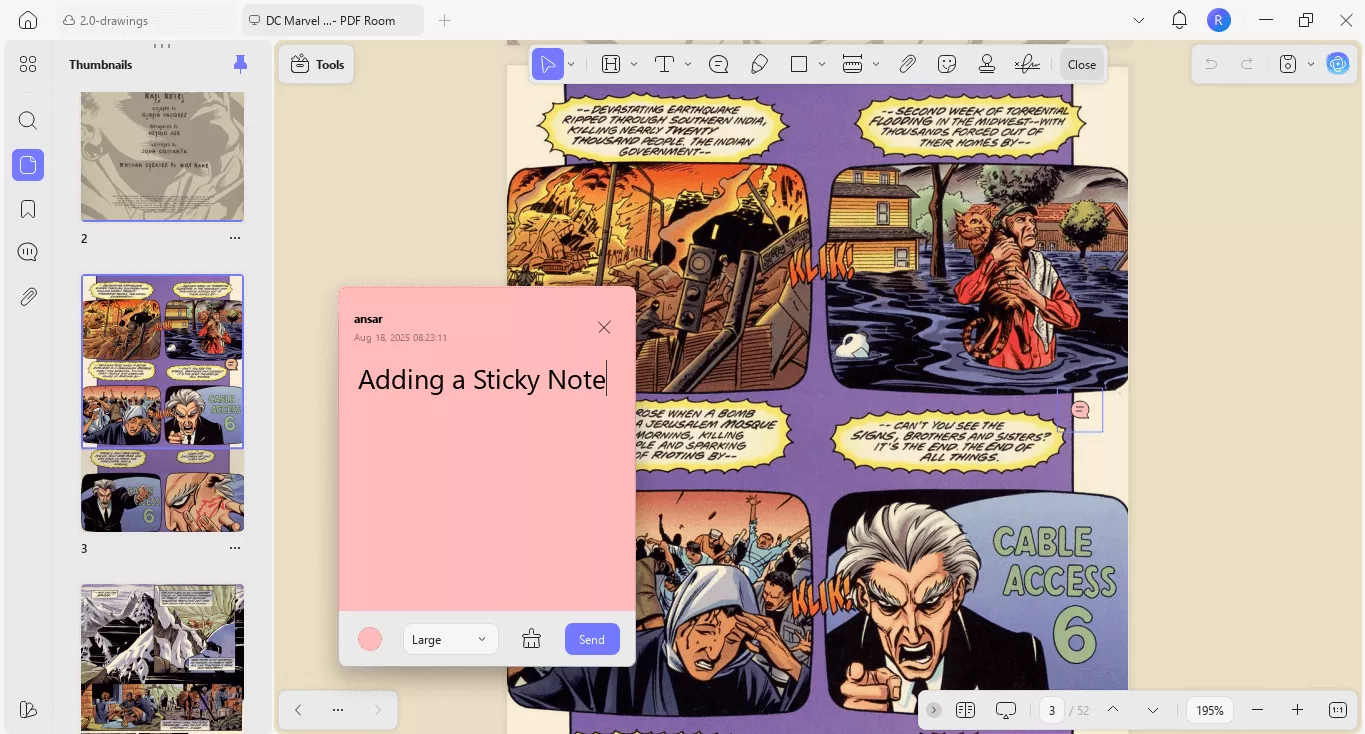Open the dashboard grid icon in sidebar
The width and height of the screenshot is (1365, 734).
[28, 64]
